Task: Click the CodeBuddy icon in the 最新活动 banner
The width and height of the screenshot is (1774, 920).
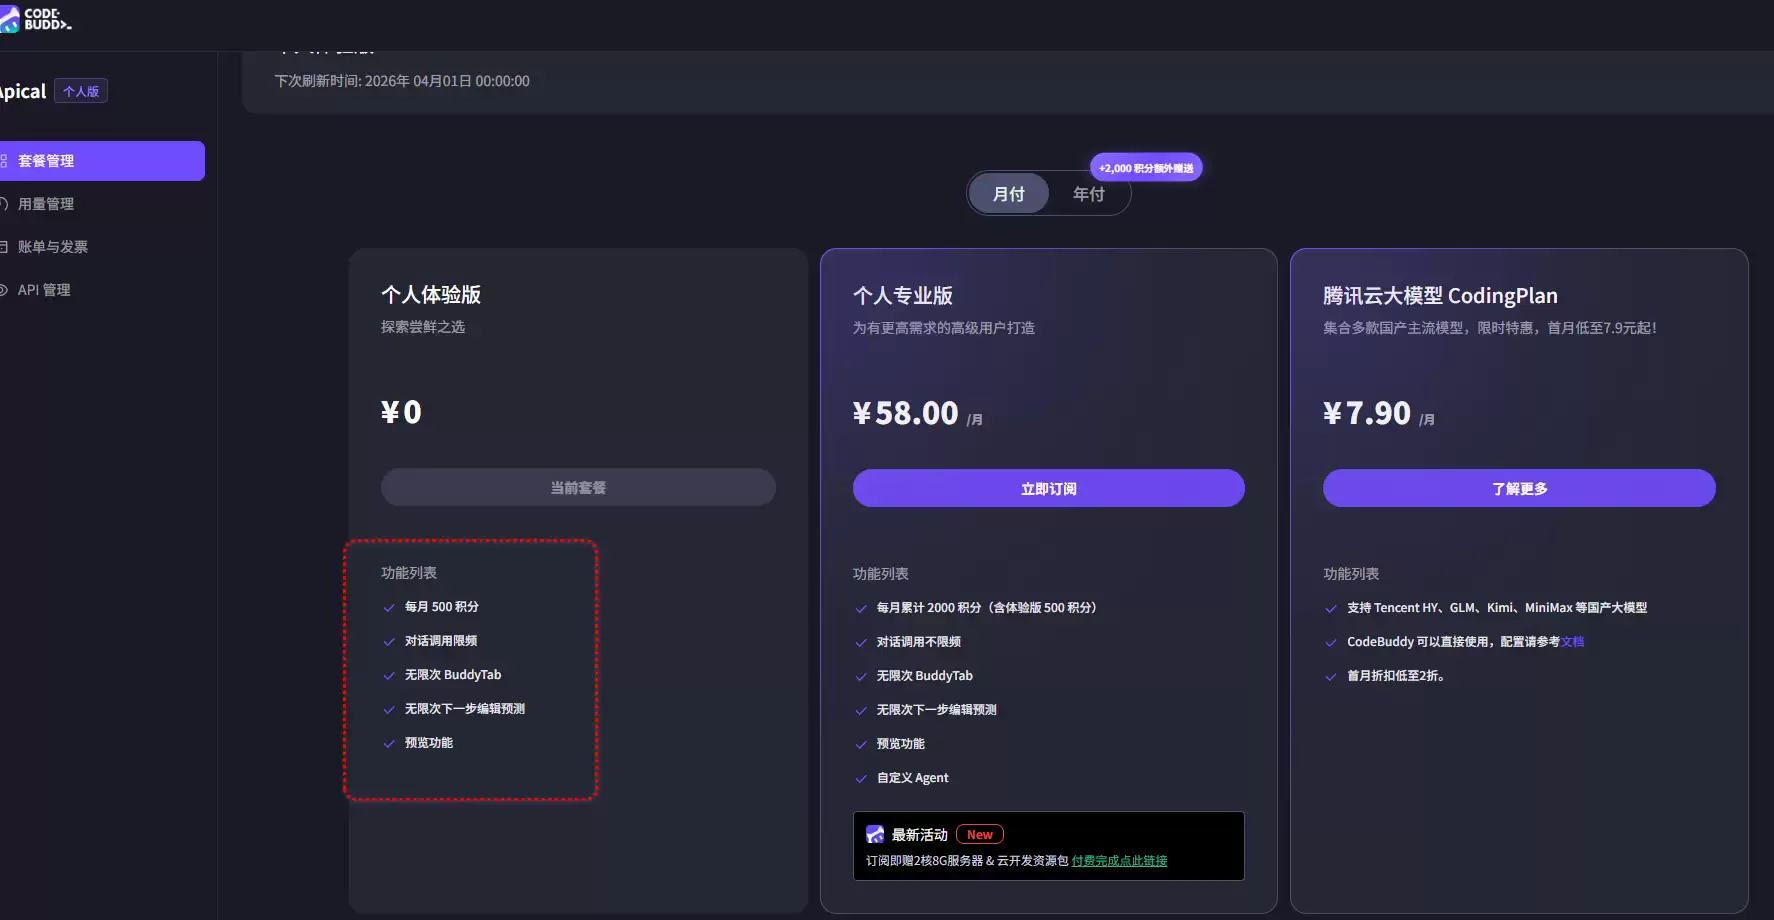Action: coord(875,833)
